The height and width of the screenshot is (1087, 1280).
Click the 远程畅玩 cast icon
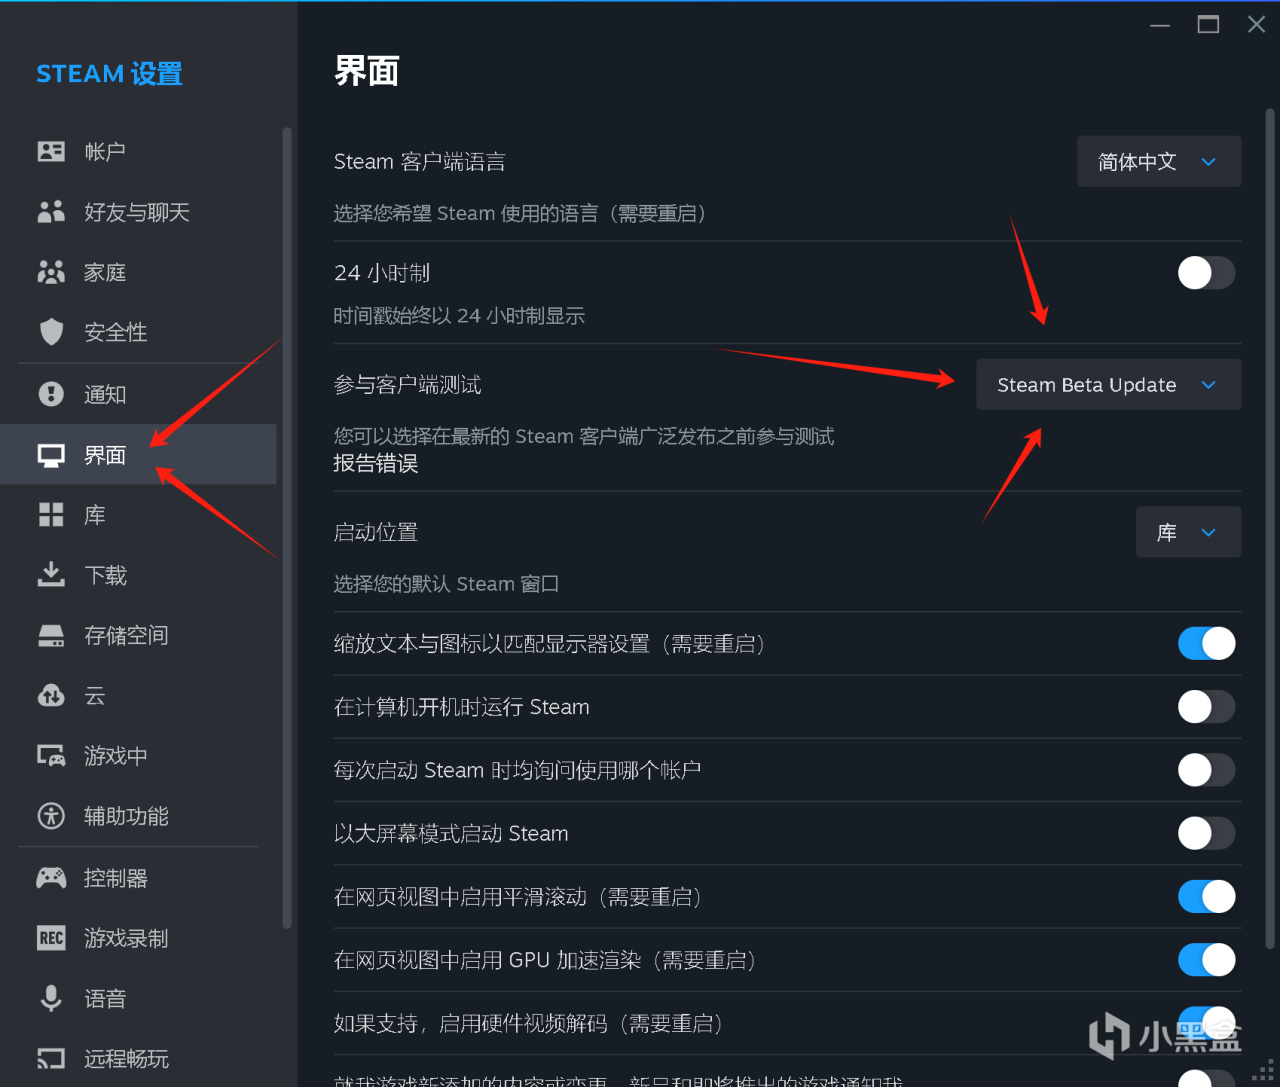(51, 1058)
